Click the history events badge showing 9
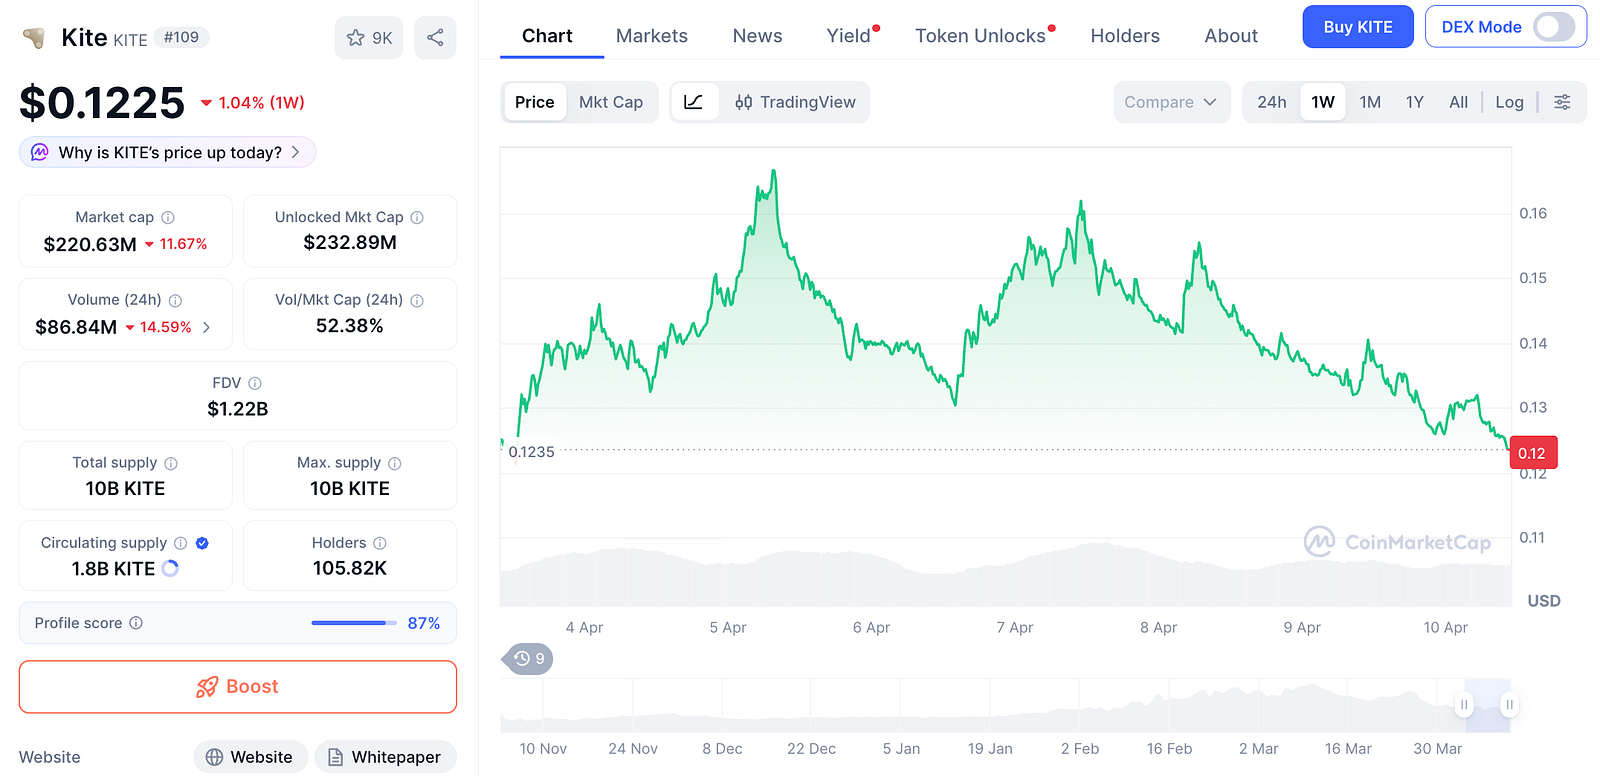 [x=527, y=658]
